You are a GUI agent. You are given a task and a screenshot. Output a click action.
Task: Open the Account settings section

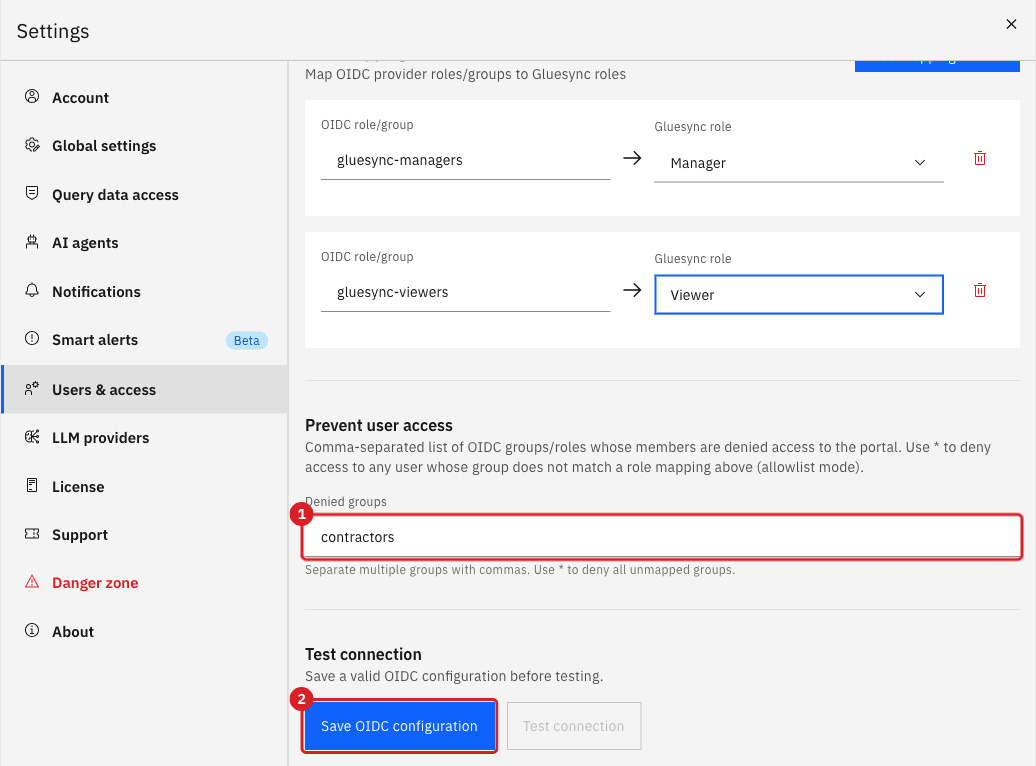click(x=144, y=98)
